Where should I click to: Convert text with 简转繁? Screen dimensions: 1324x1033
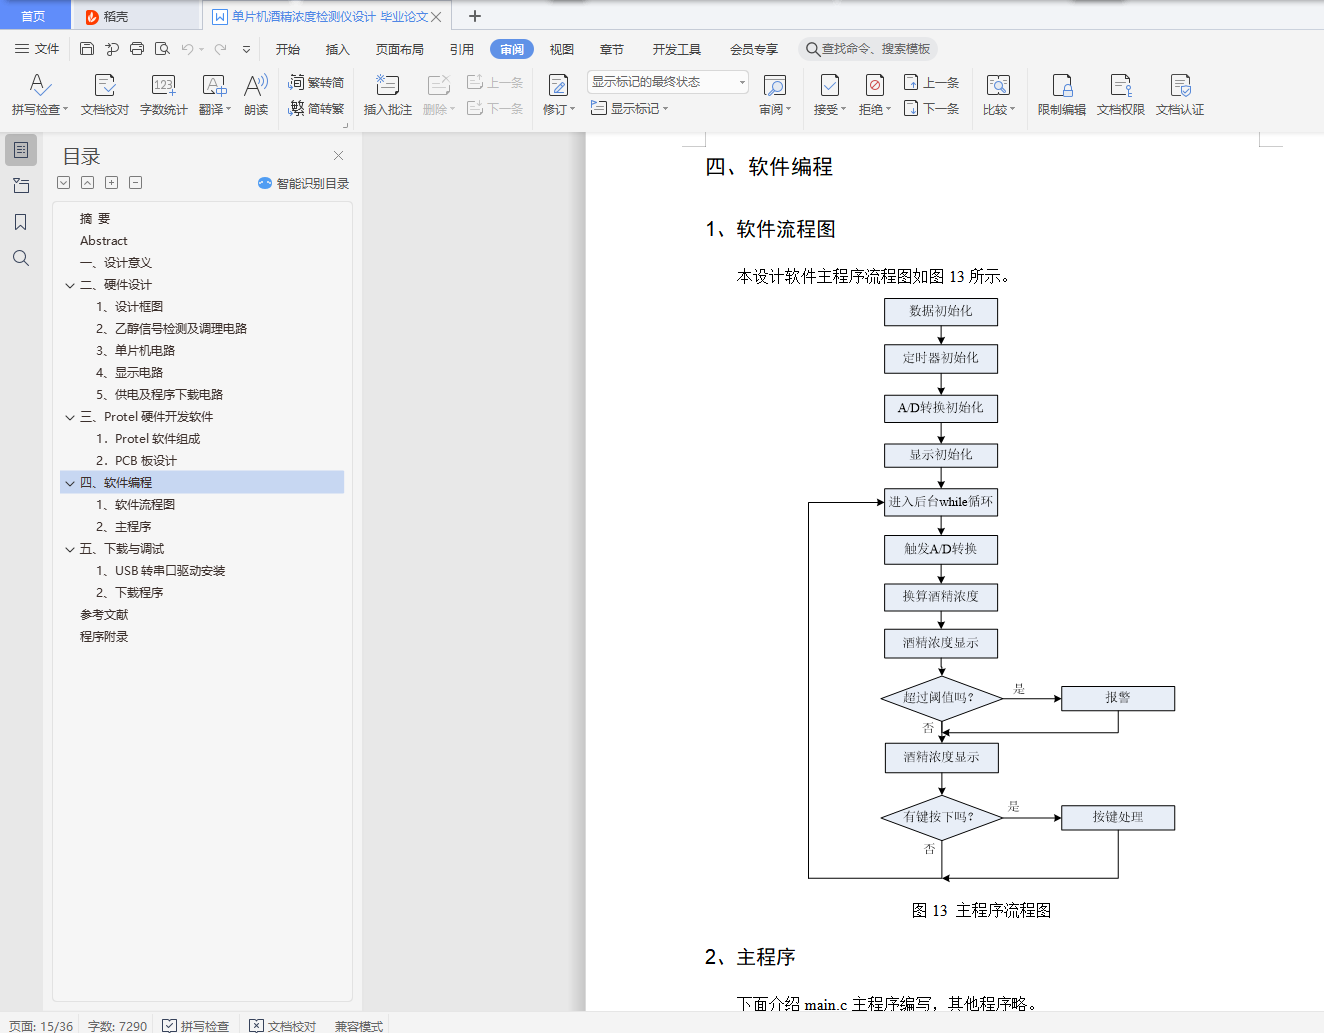tap(316, 108)
